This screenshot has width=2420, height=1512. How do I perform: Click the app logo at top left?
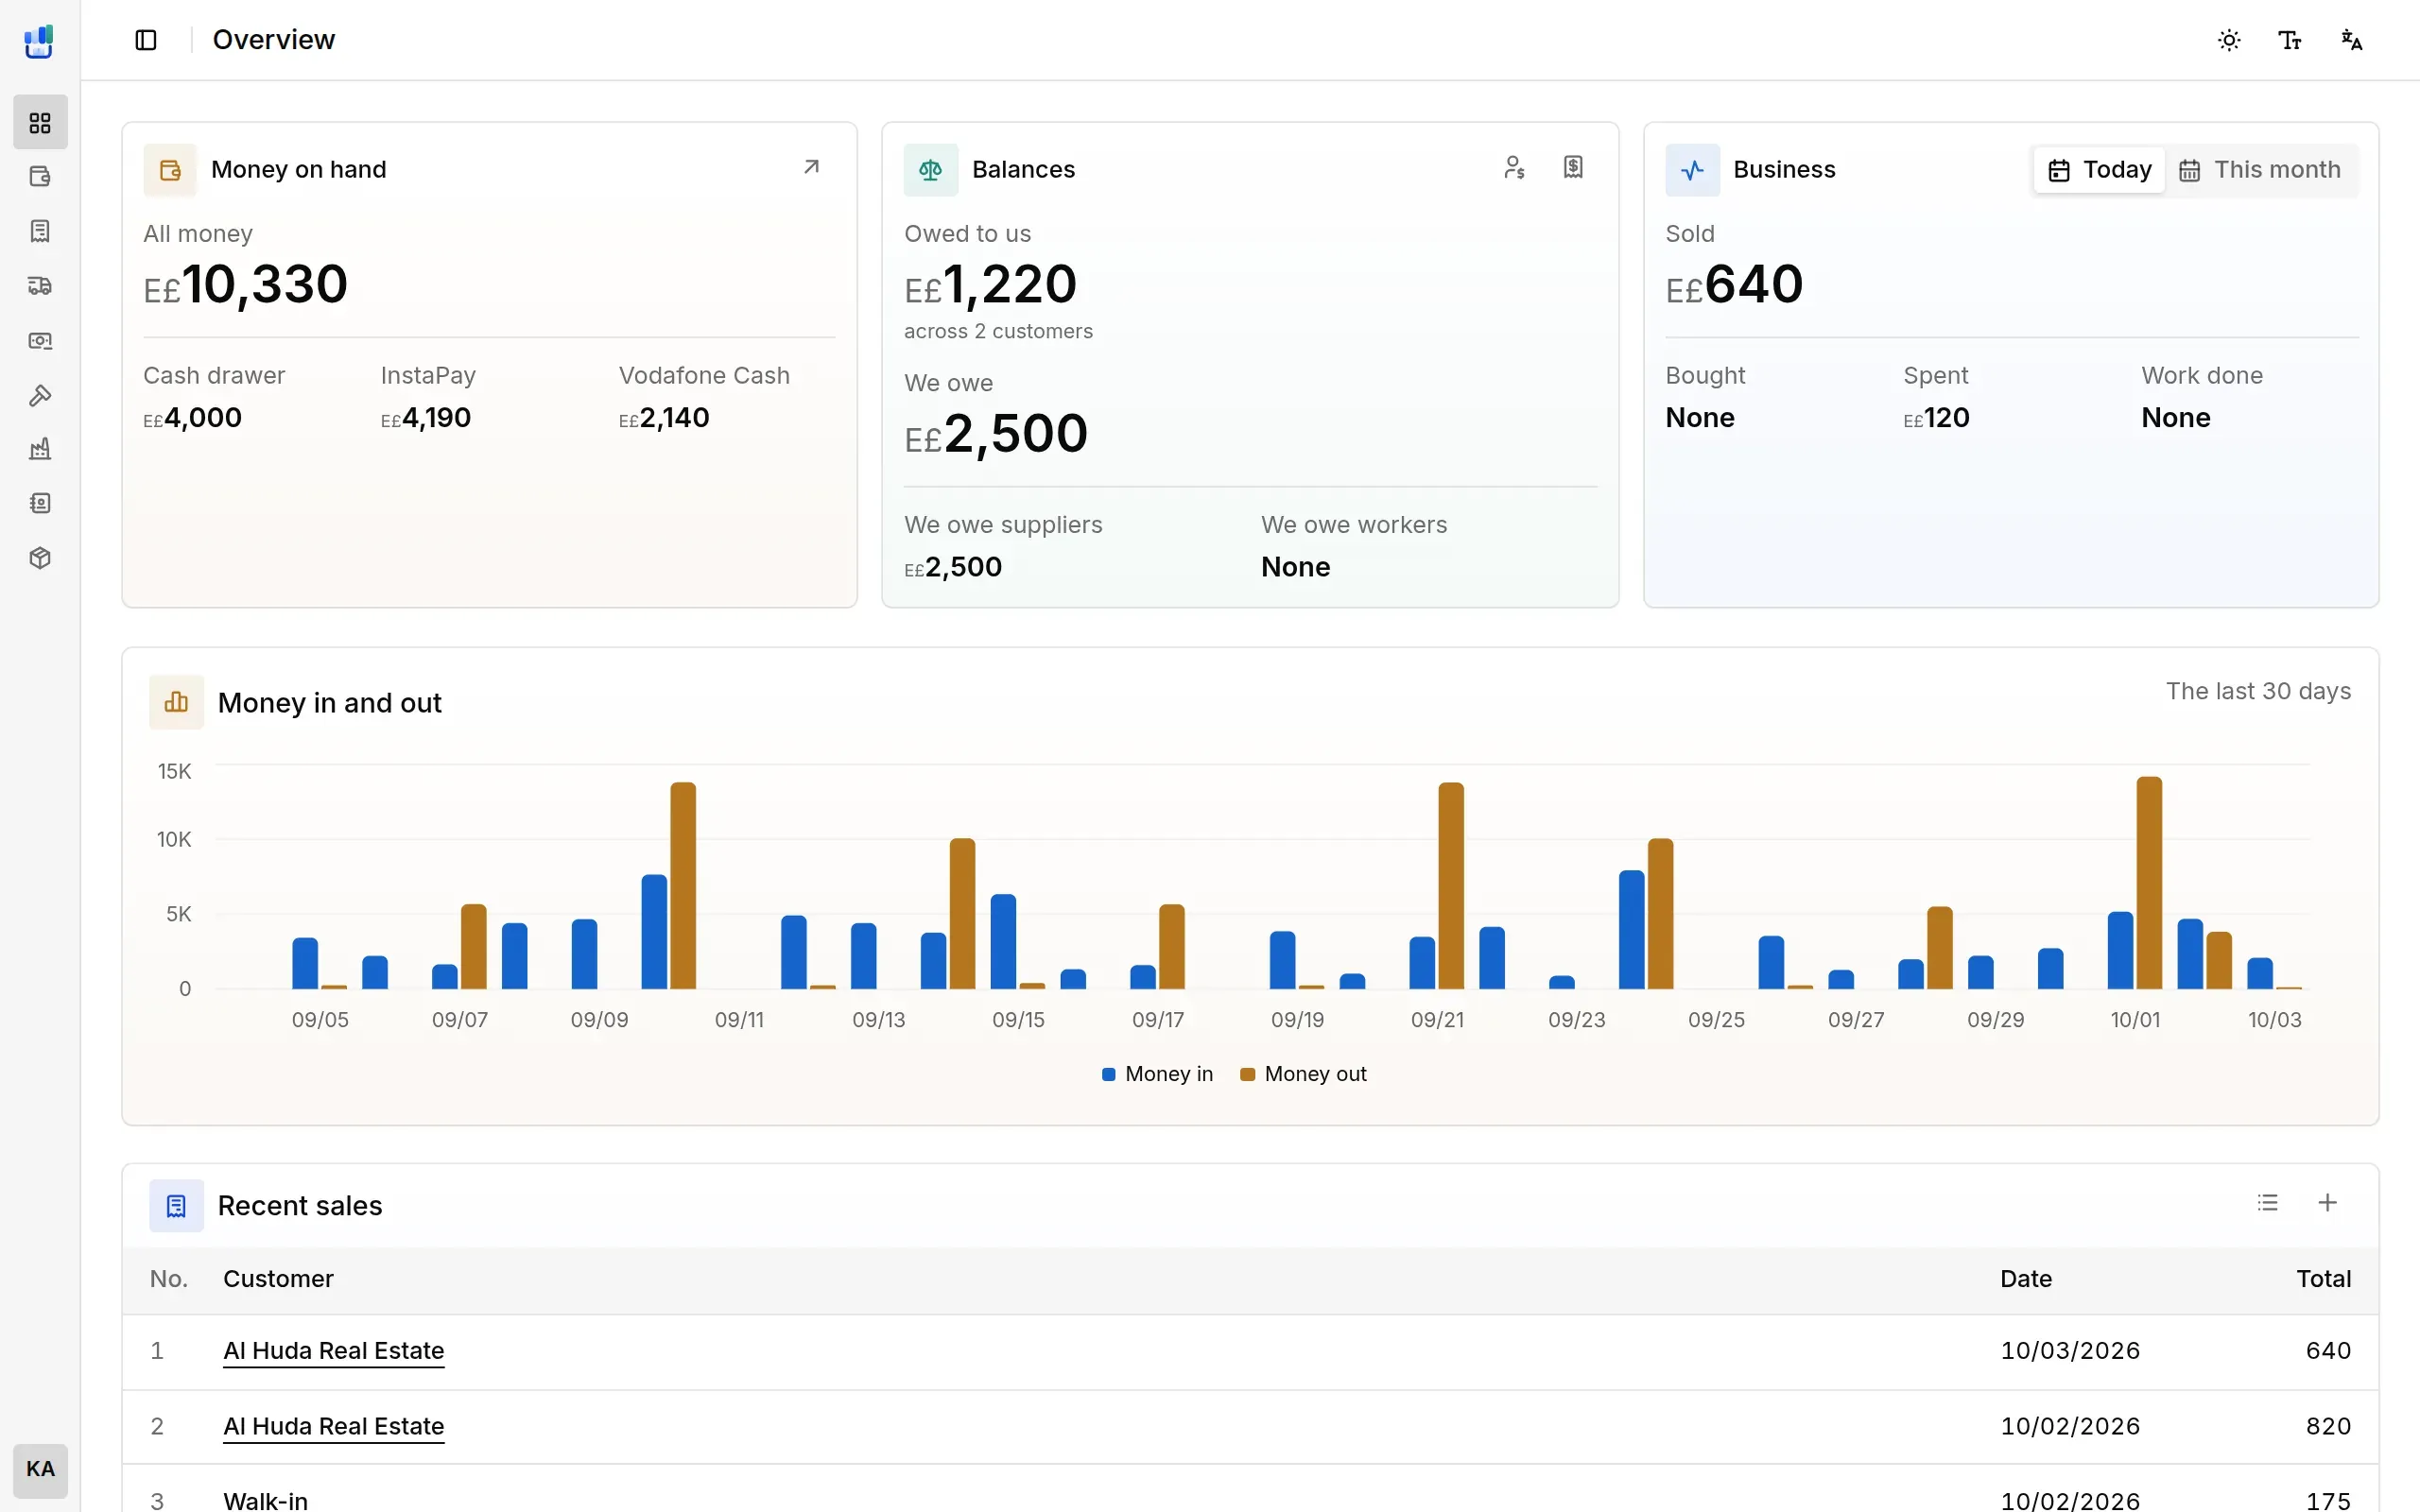pos(39,41)
